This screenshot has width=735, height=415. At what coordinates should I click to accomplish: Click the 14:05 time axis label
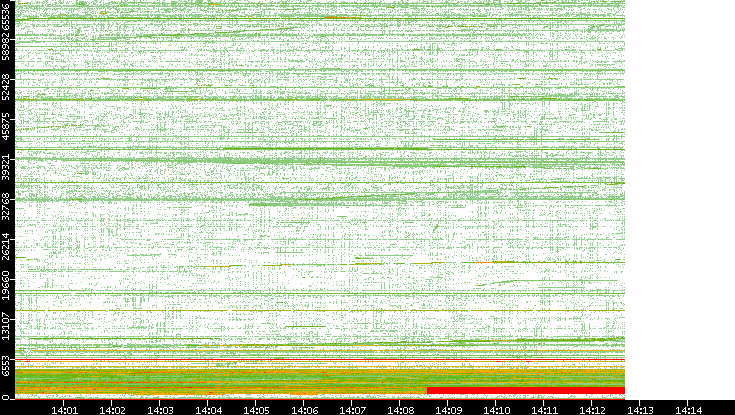point(255,410)
